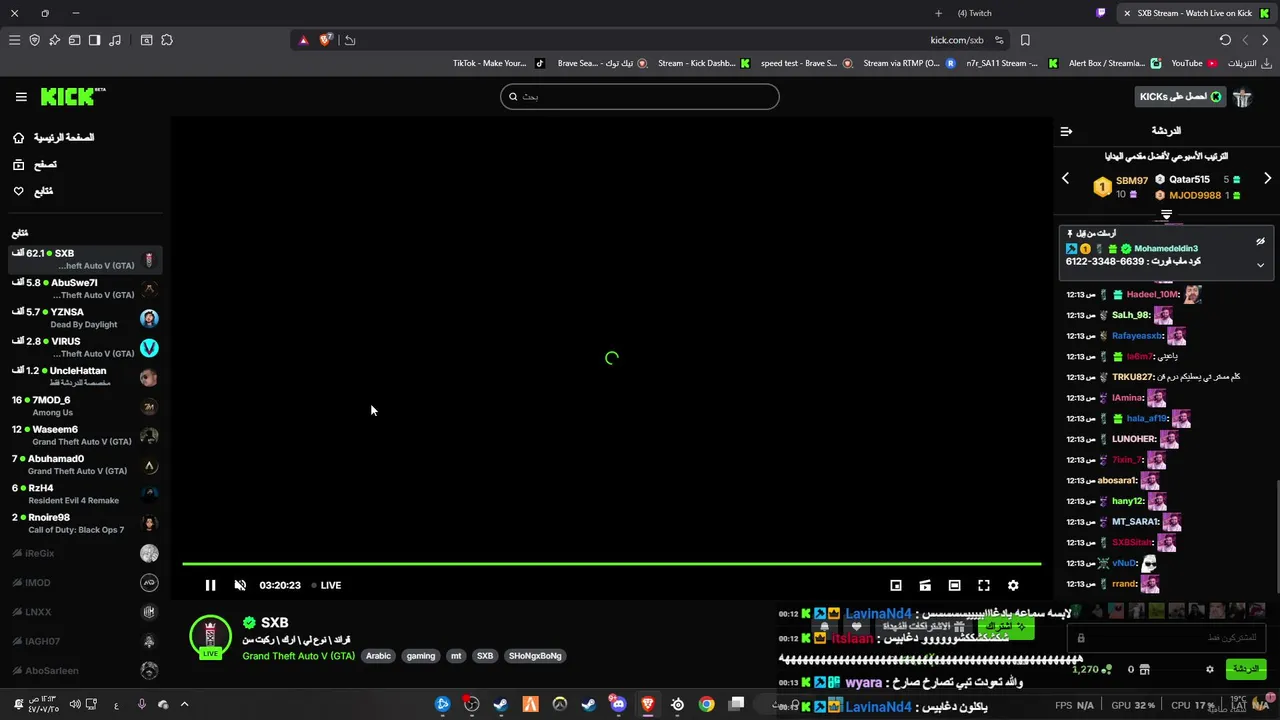Open UncleHattan channel in sidebar
Screen dimensions: 1280x720
(84, 377)
